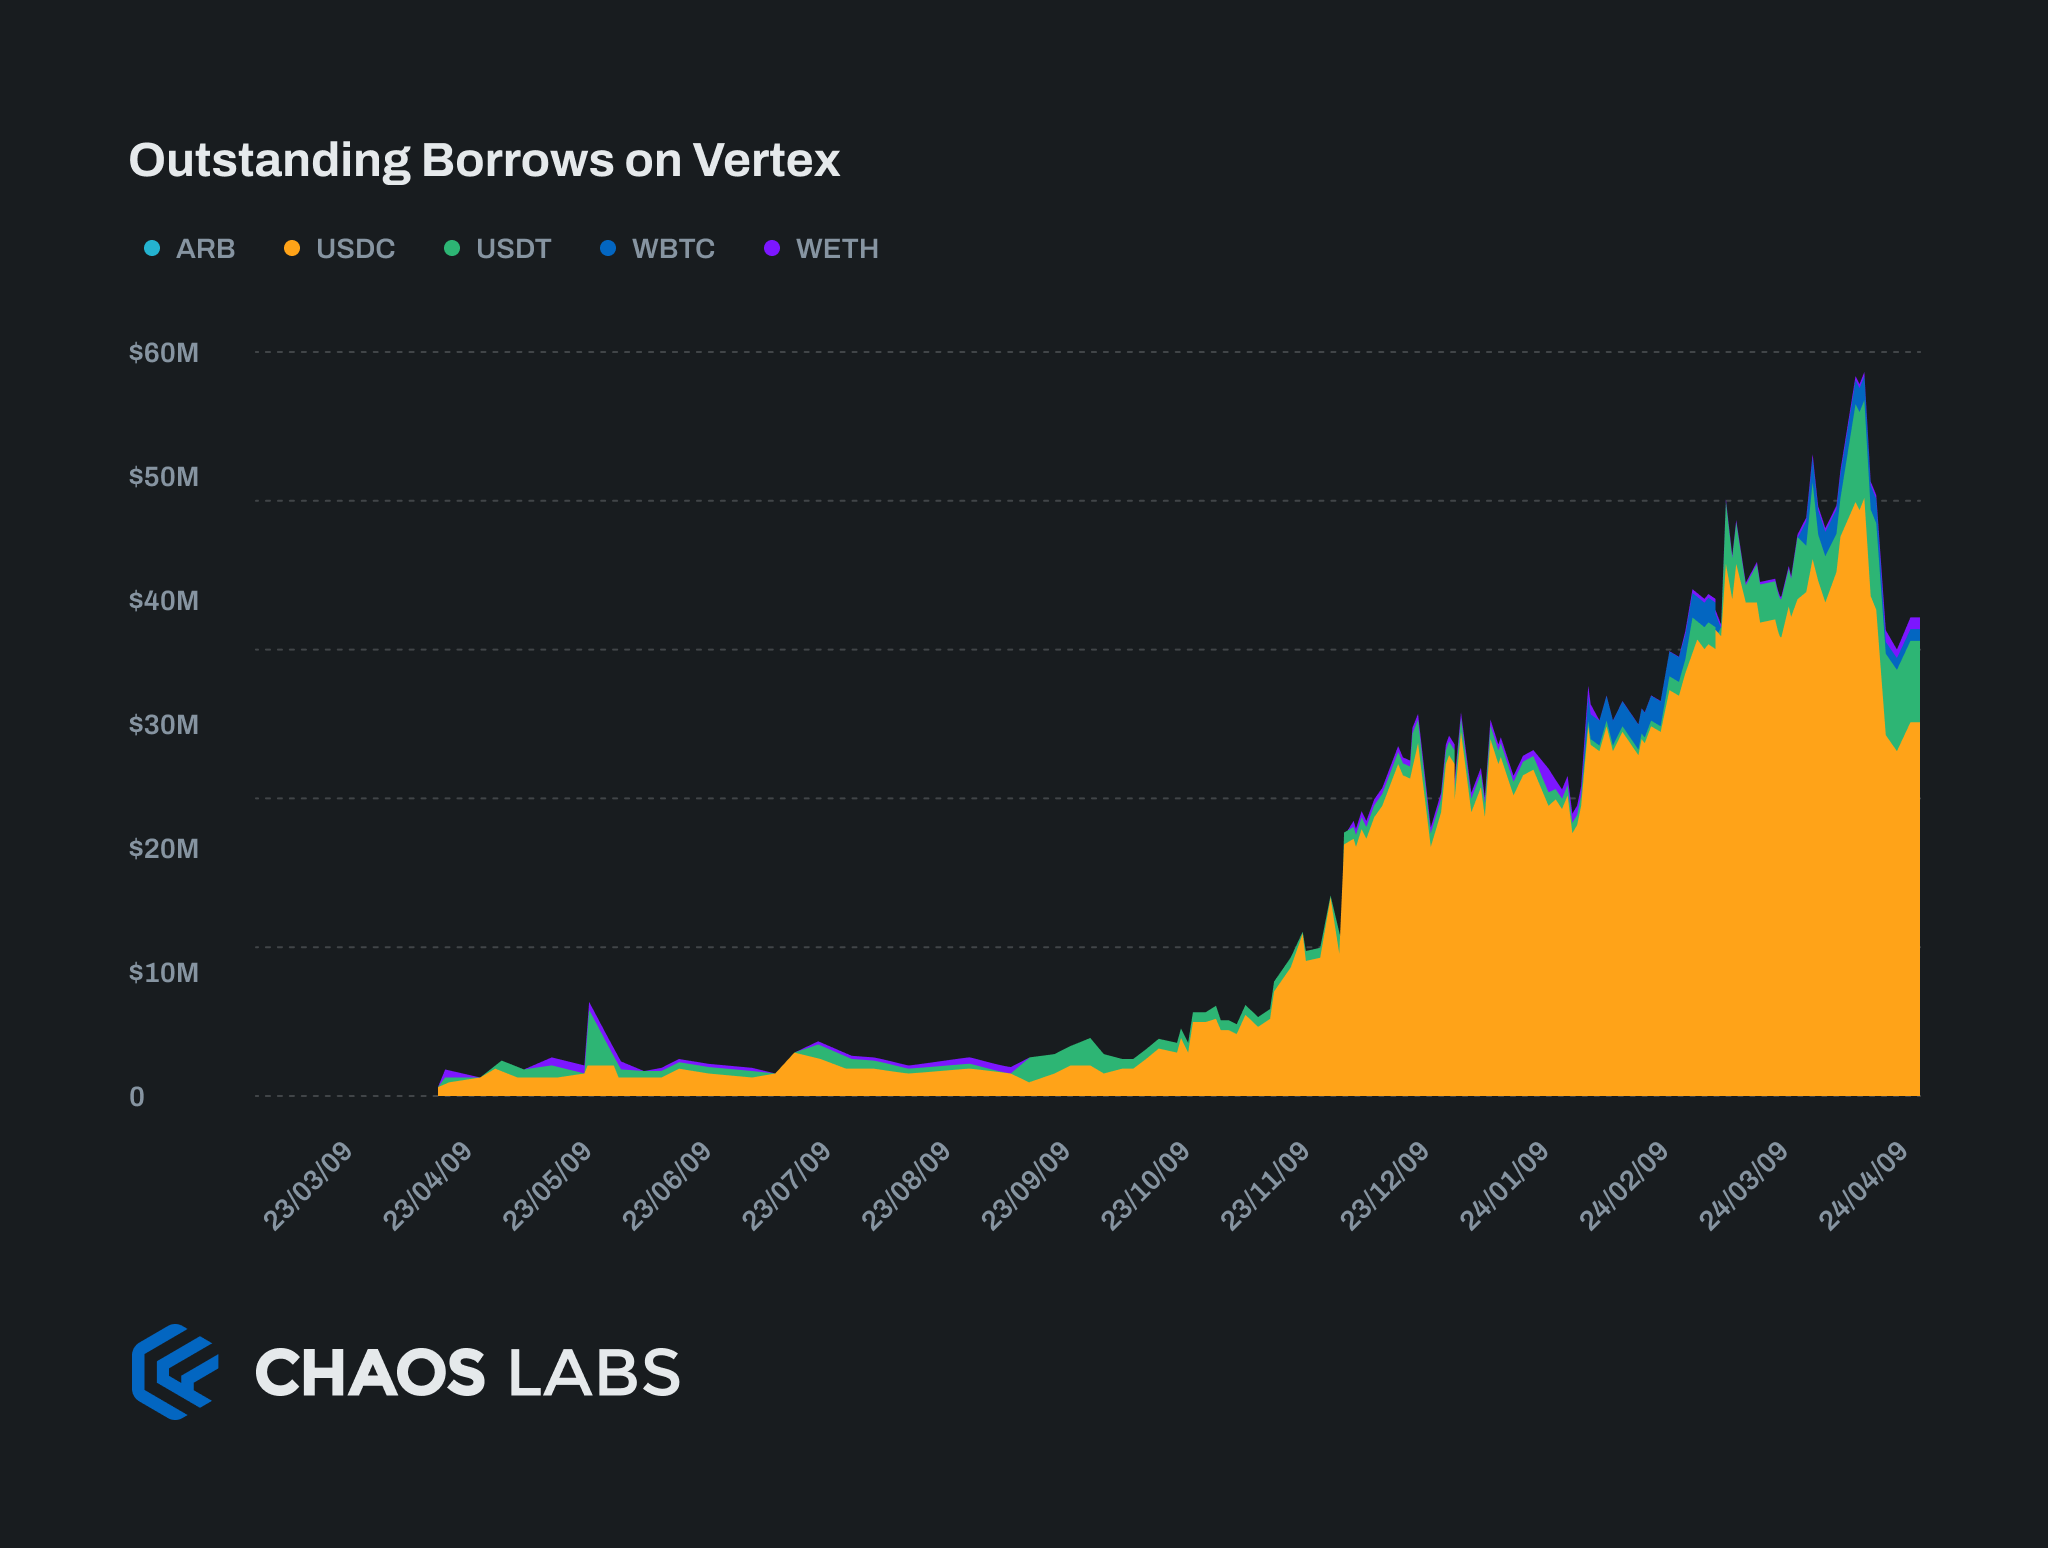Toggle the USDT legend entry
The width and height of the screenshot is (2048, 1548).
[x=498, y=248]
